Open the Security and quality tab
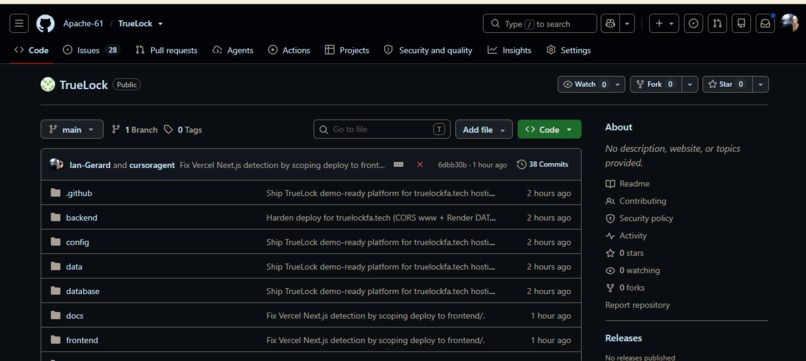The image size is (806, 361). 428,50
